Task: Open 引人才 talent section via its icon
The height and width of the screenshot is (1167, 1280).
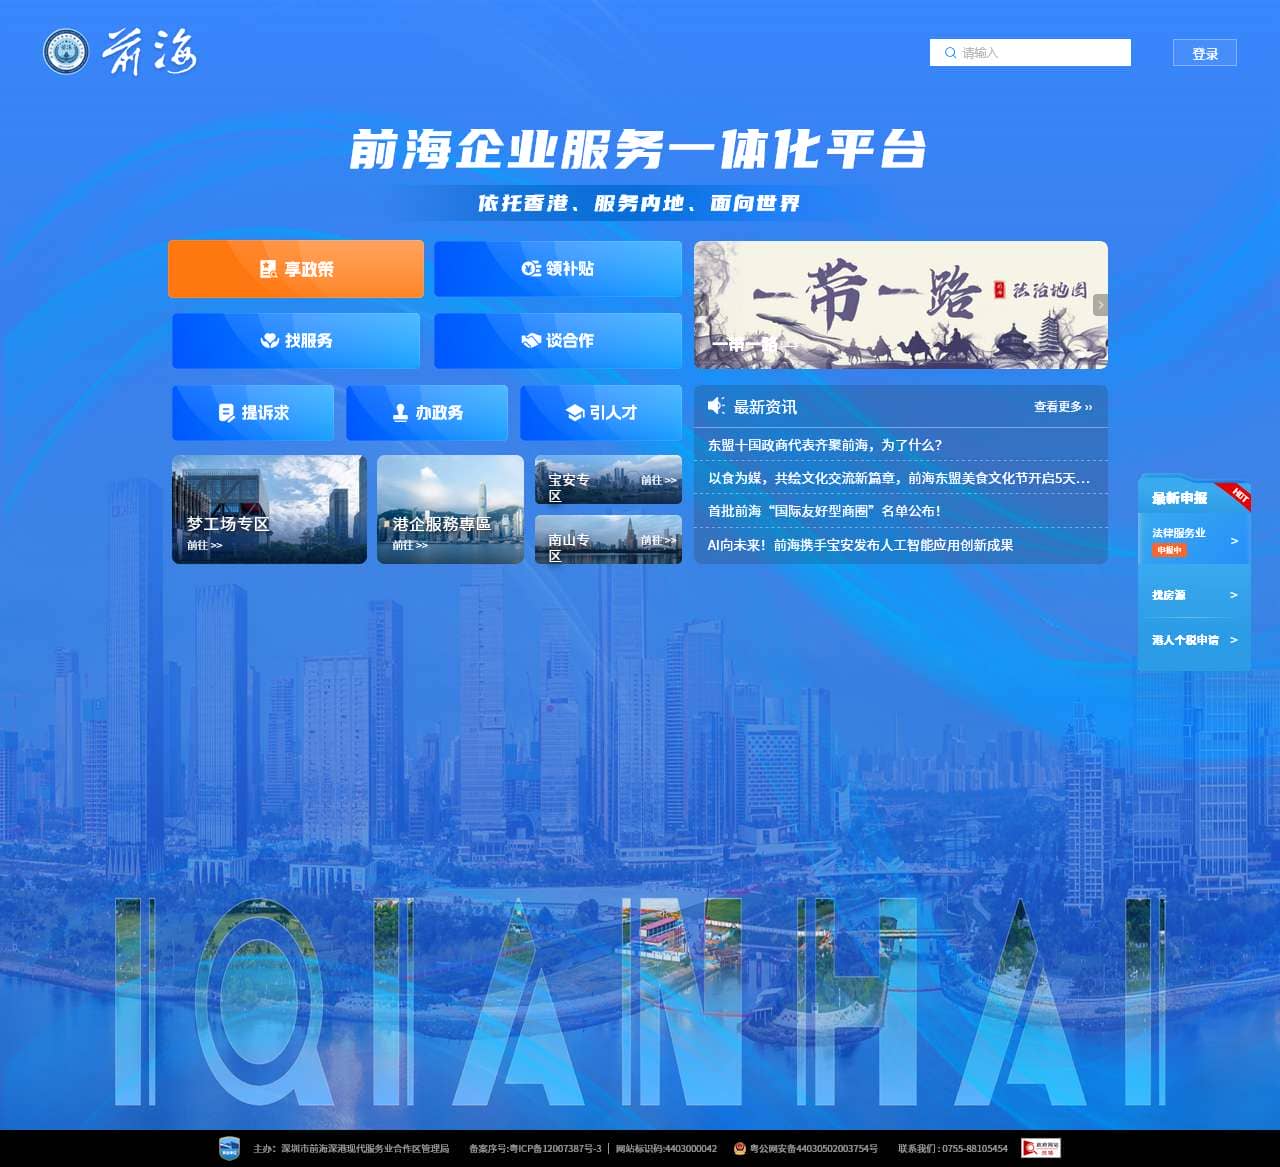Action: [x=575, y=412]
